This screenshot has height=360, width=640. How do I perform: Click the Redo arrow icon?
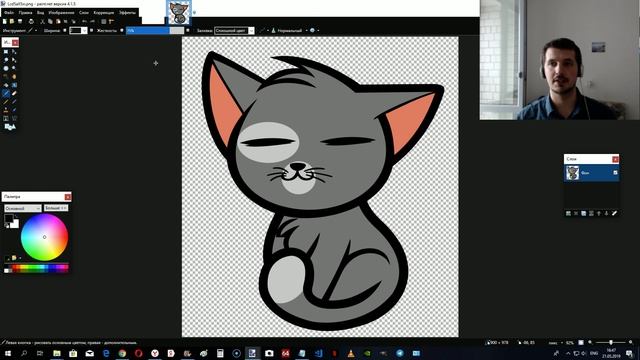92,21
